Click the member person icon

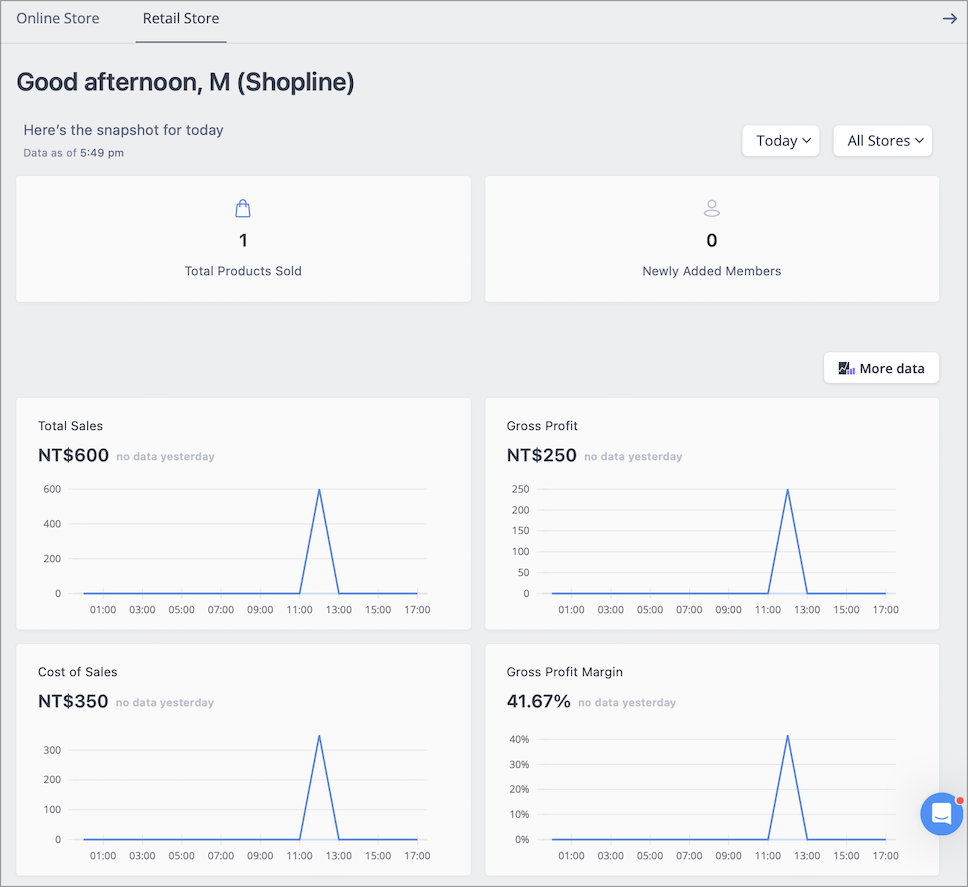712,208
